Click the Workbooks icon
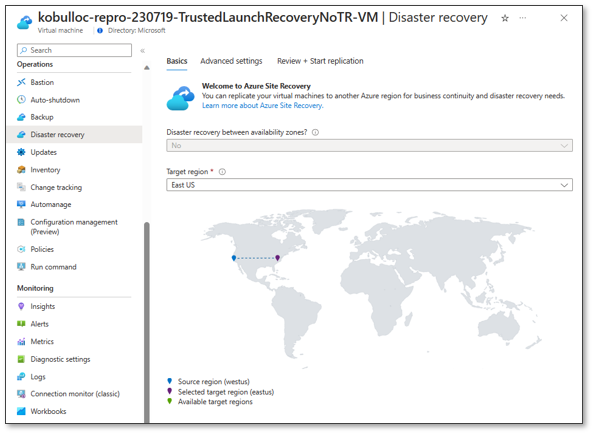This screenshot has width=593, height=435. [x=21, y=411]
